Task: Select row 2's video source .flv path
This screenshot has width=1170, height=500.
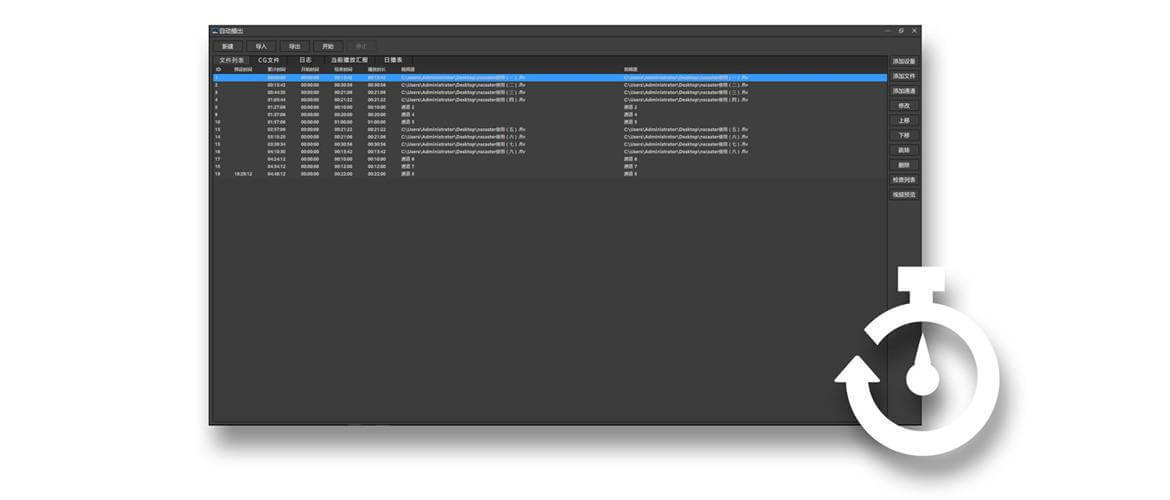Action: point(463,84)
